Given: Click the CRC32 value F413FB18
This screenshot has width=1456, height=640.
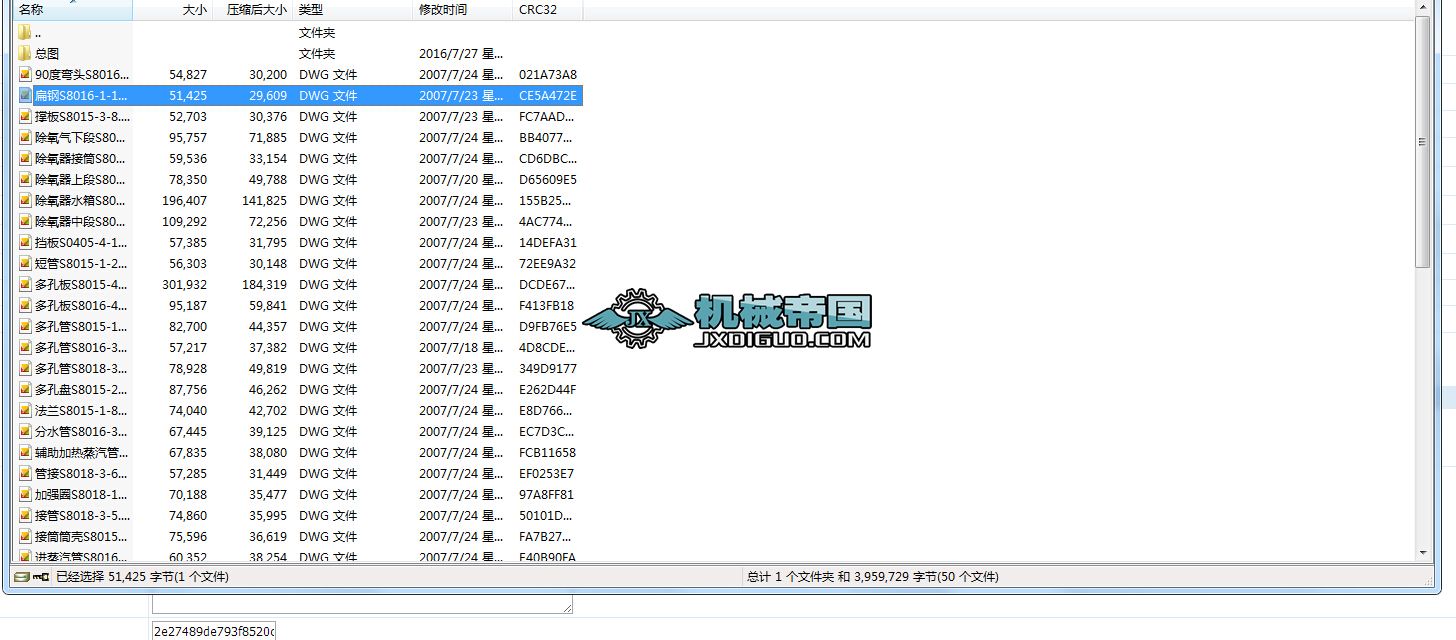Looking at the screenshot, I should (547, 306).
